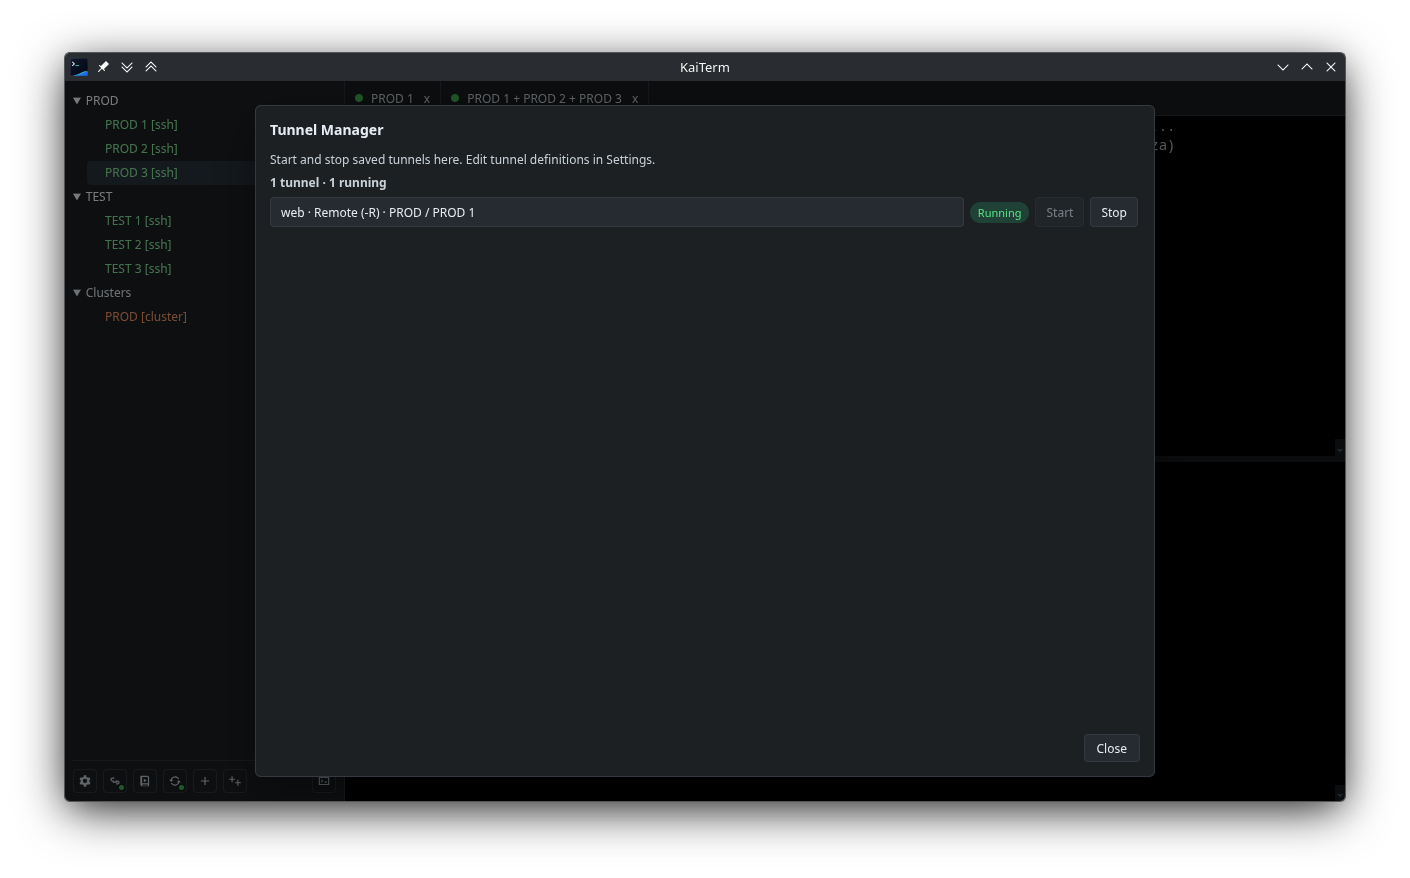This screenshot has width=1410, height=878.
Task: Add new connection with plus icon
Action: point(205,781)
